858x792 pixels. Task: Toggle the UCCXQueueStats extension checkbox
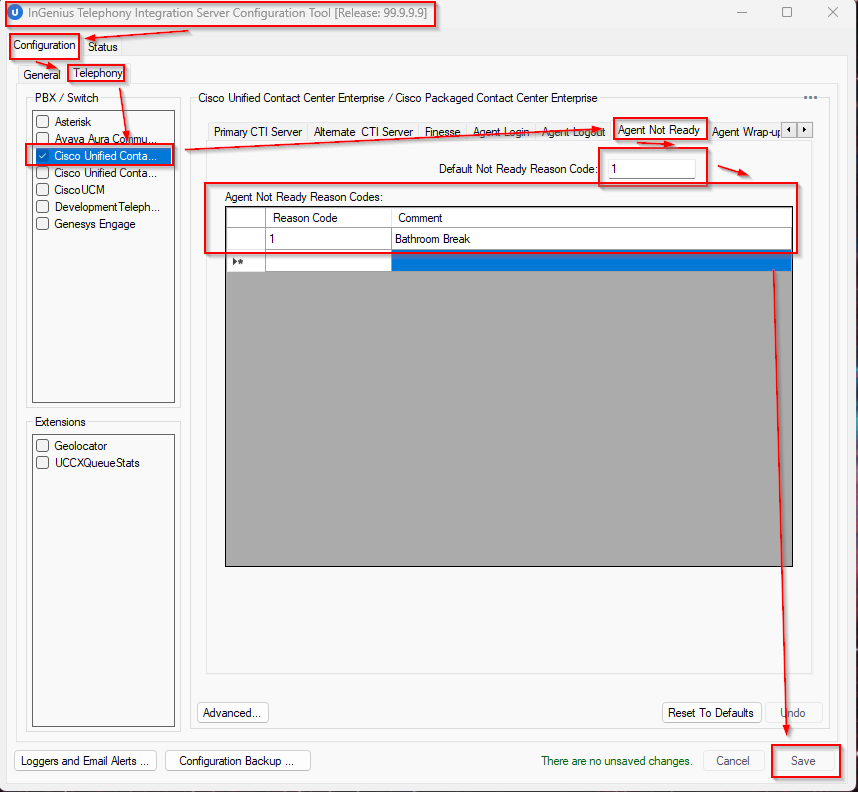(x=43, y=463)
